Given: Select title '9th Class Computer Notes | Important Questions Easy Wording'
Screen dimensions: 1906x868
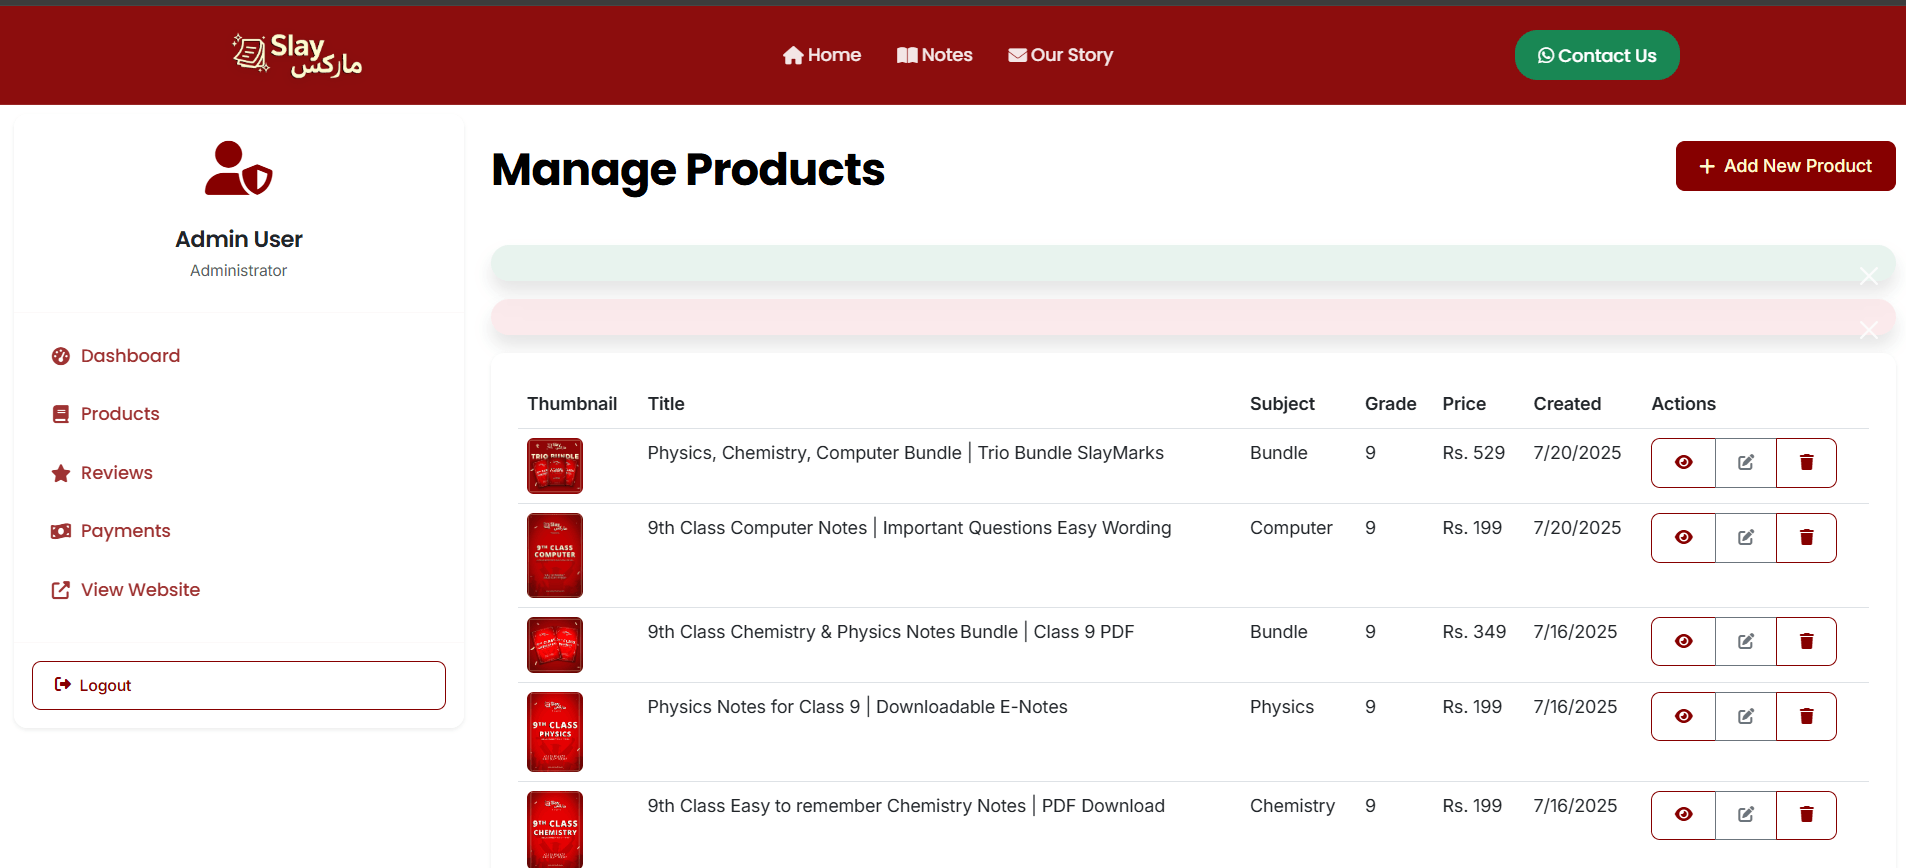Looking at the screenshot, I should tap(909, 528).
